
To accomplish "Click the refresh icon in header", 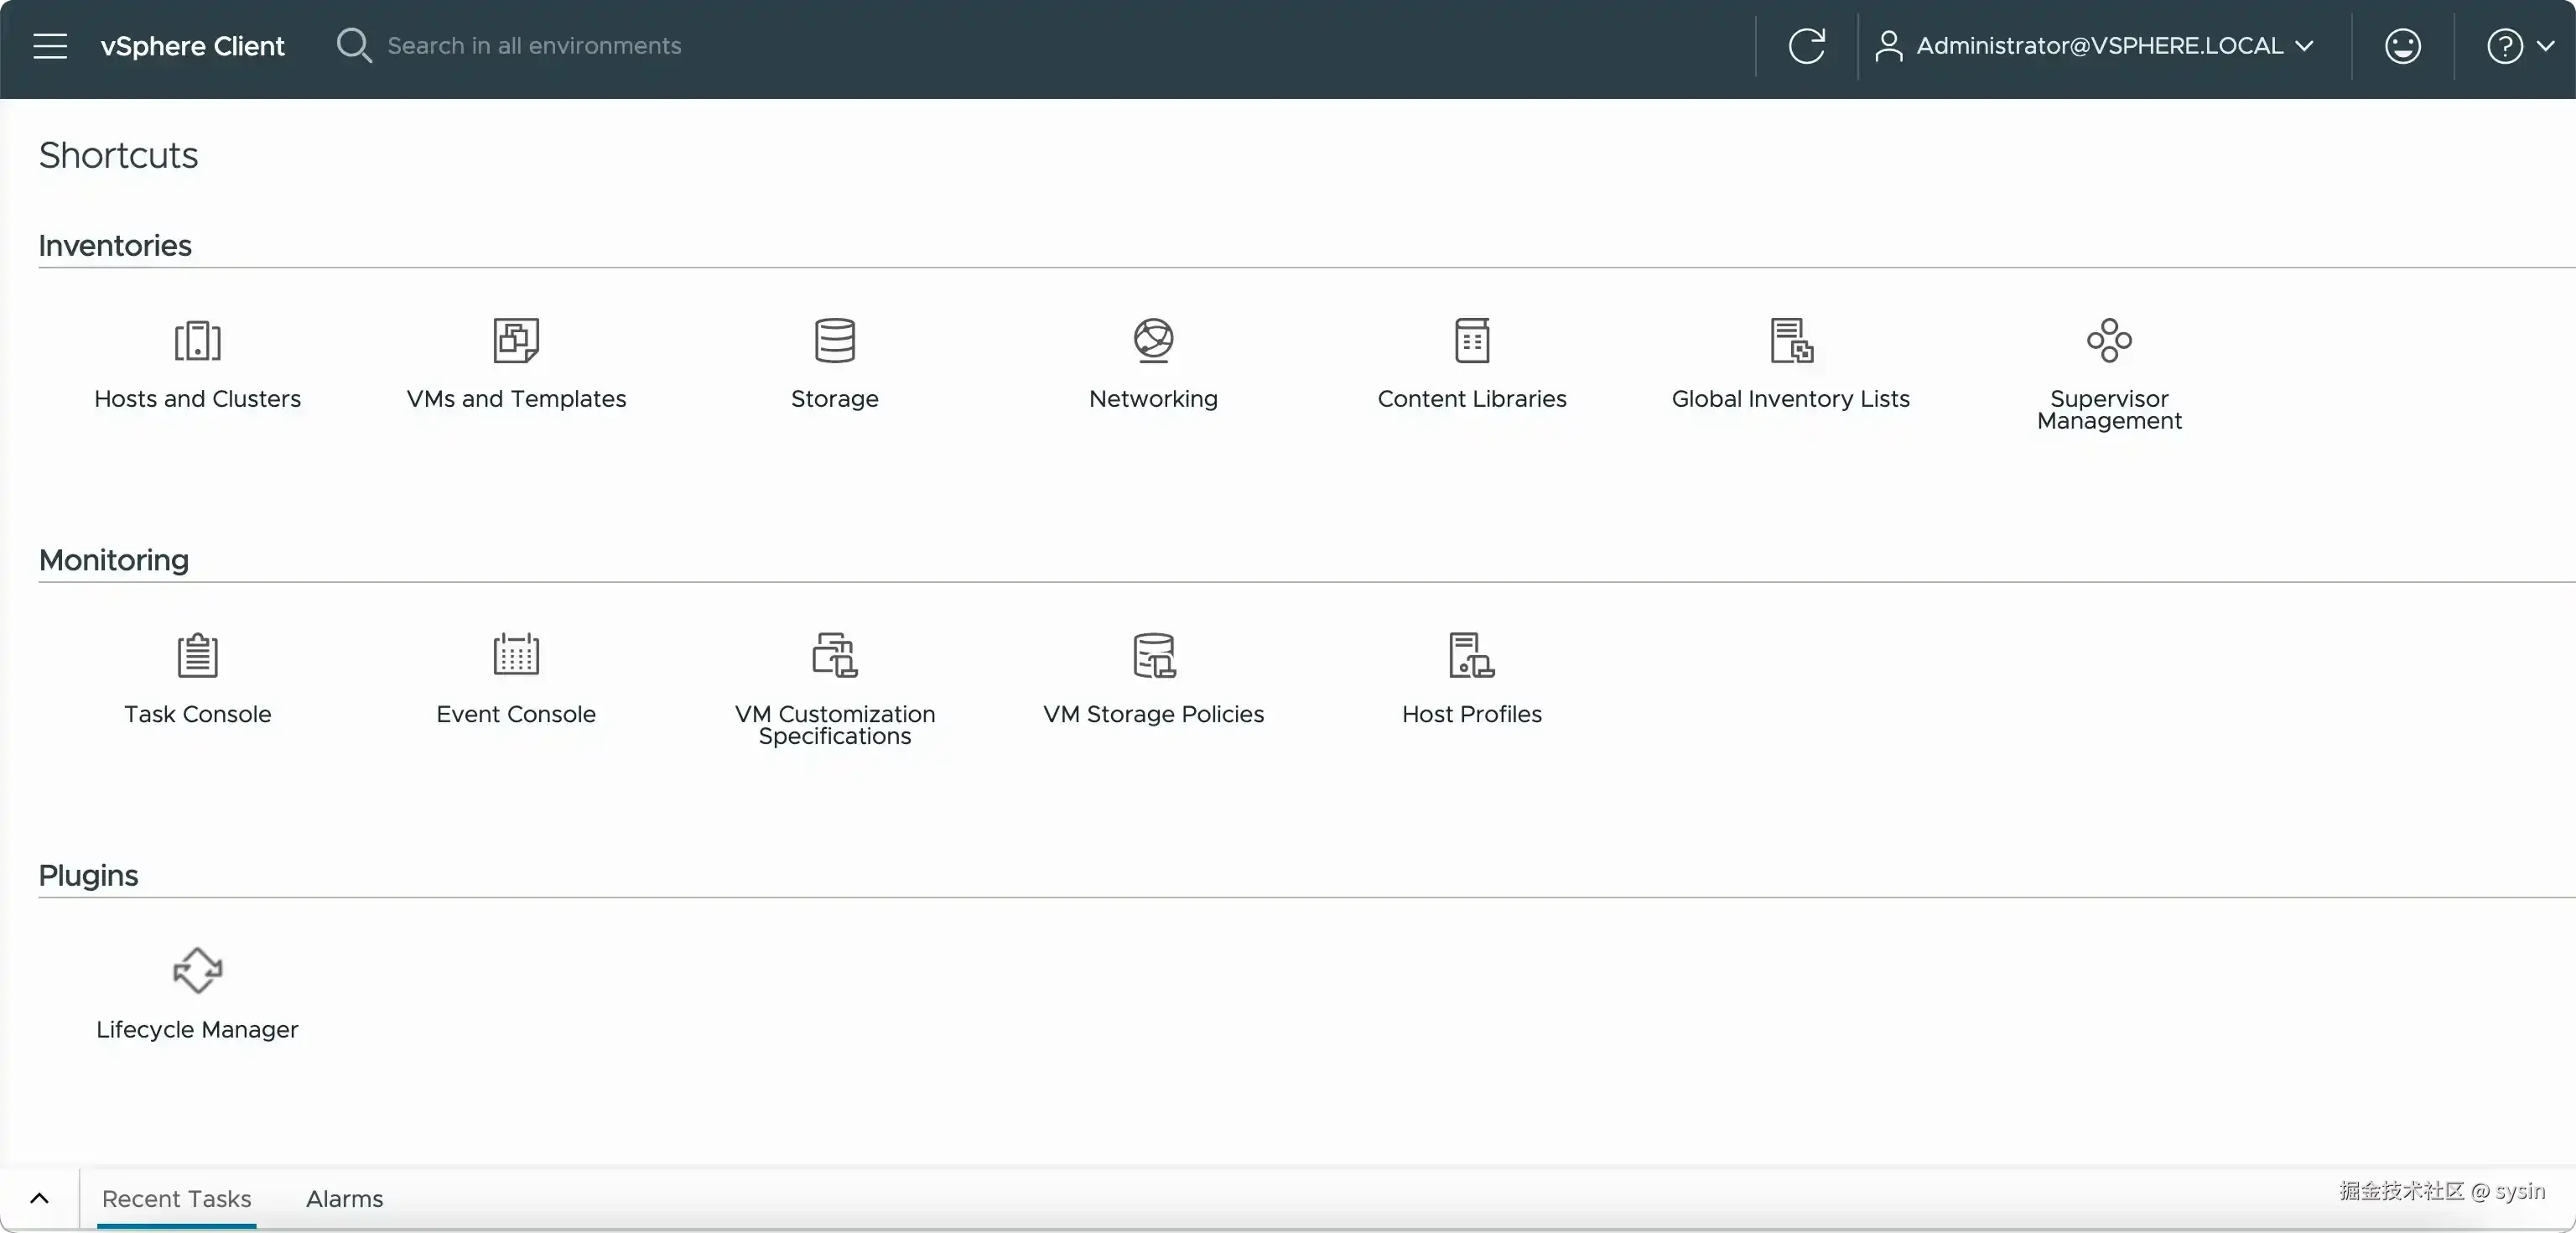I will pos(1806,46).
